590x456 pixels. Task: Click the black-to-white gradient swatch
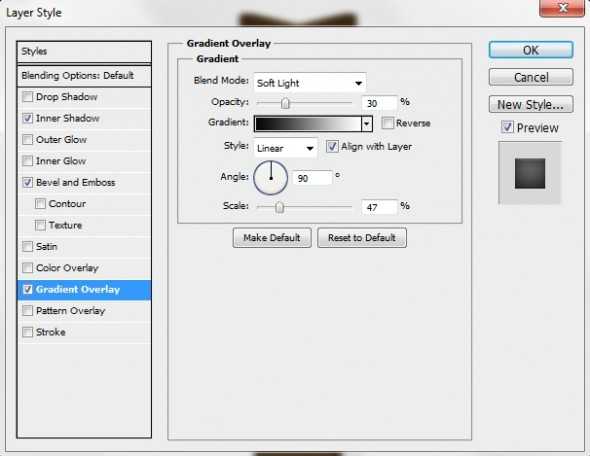click(x=308, y=123)
